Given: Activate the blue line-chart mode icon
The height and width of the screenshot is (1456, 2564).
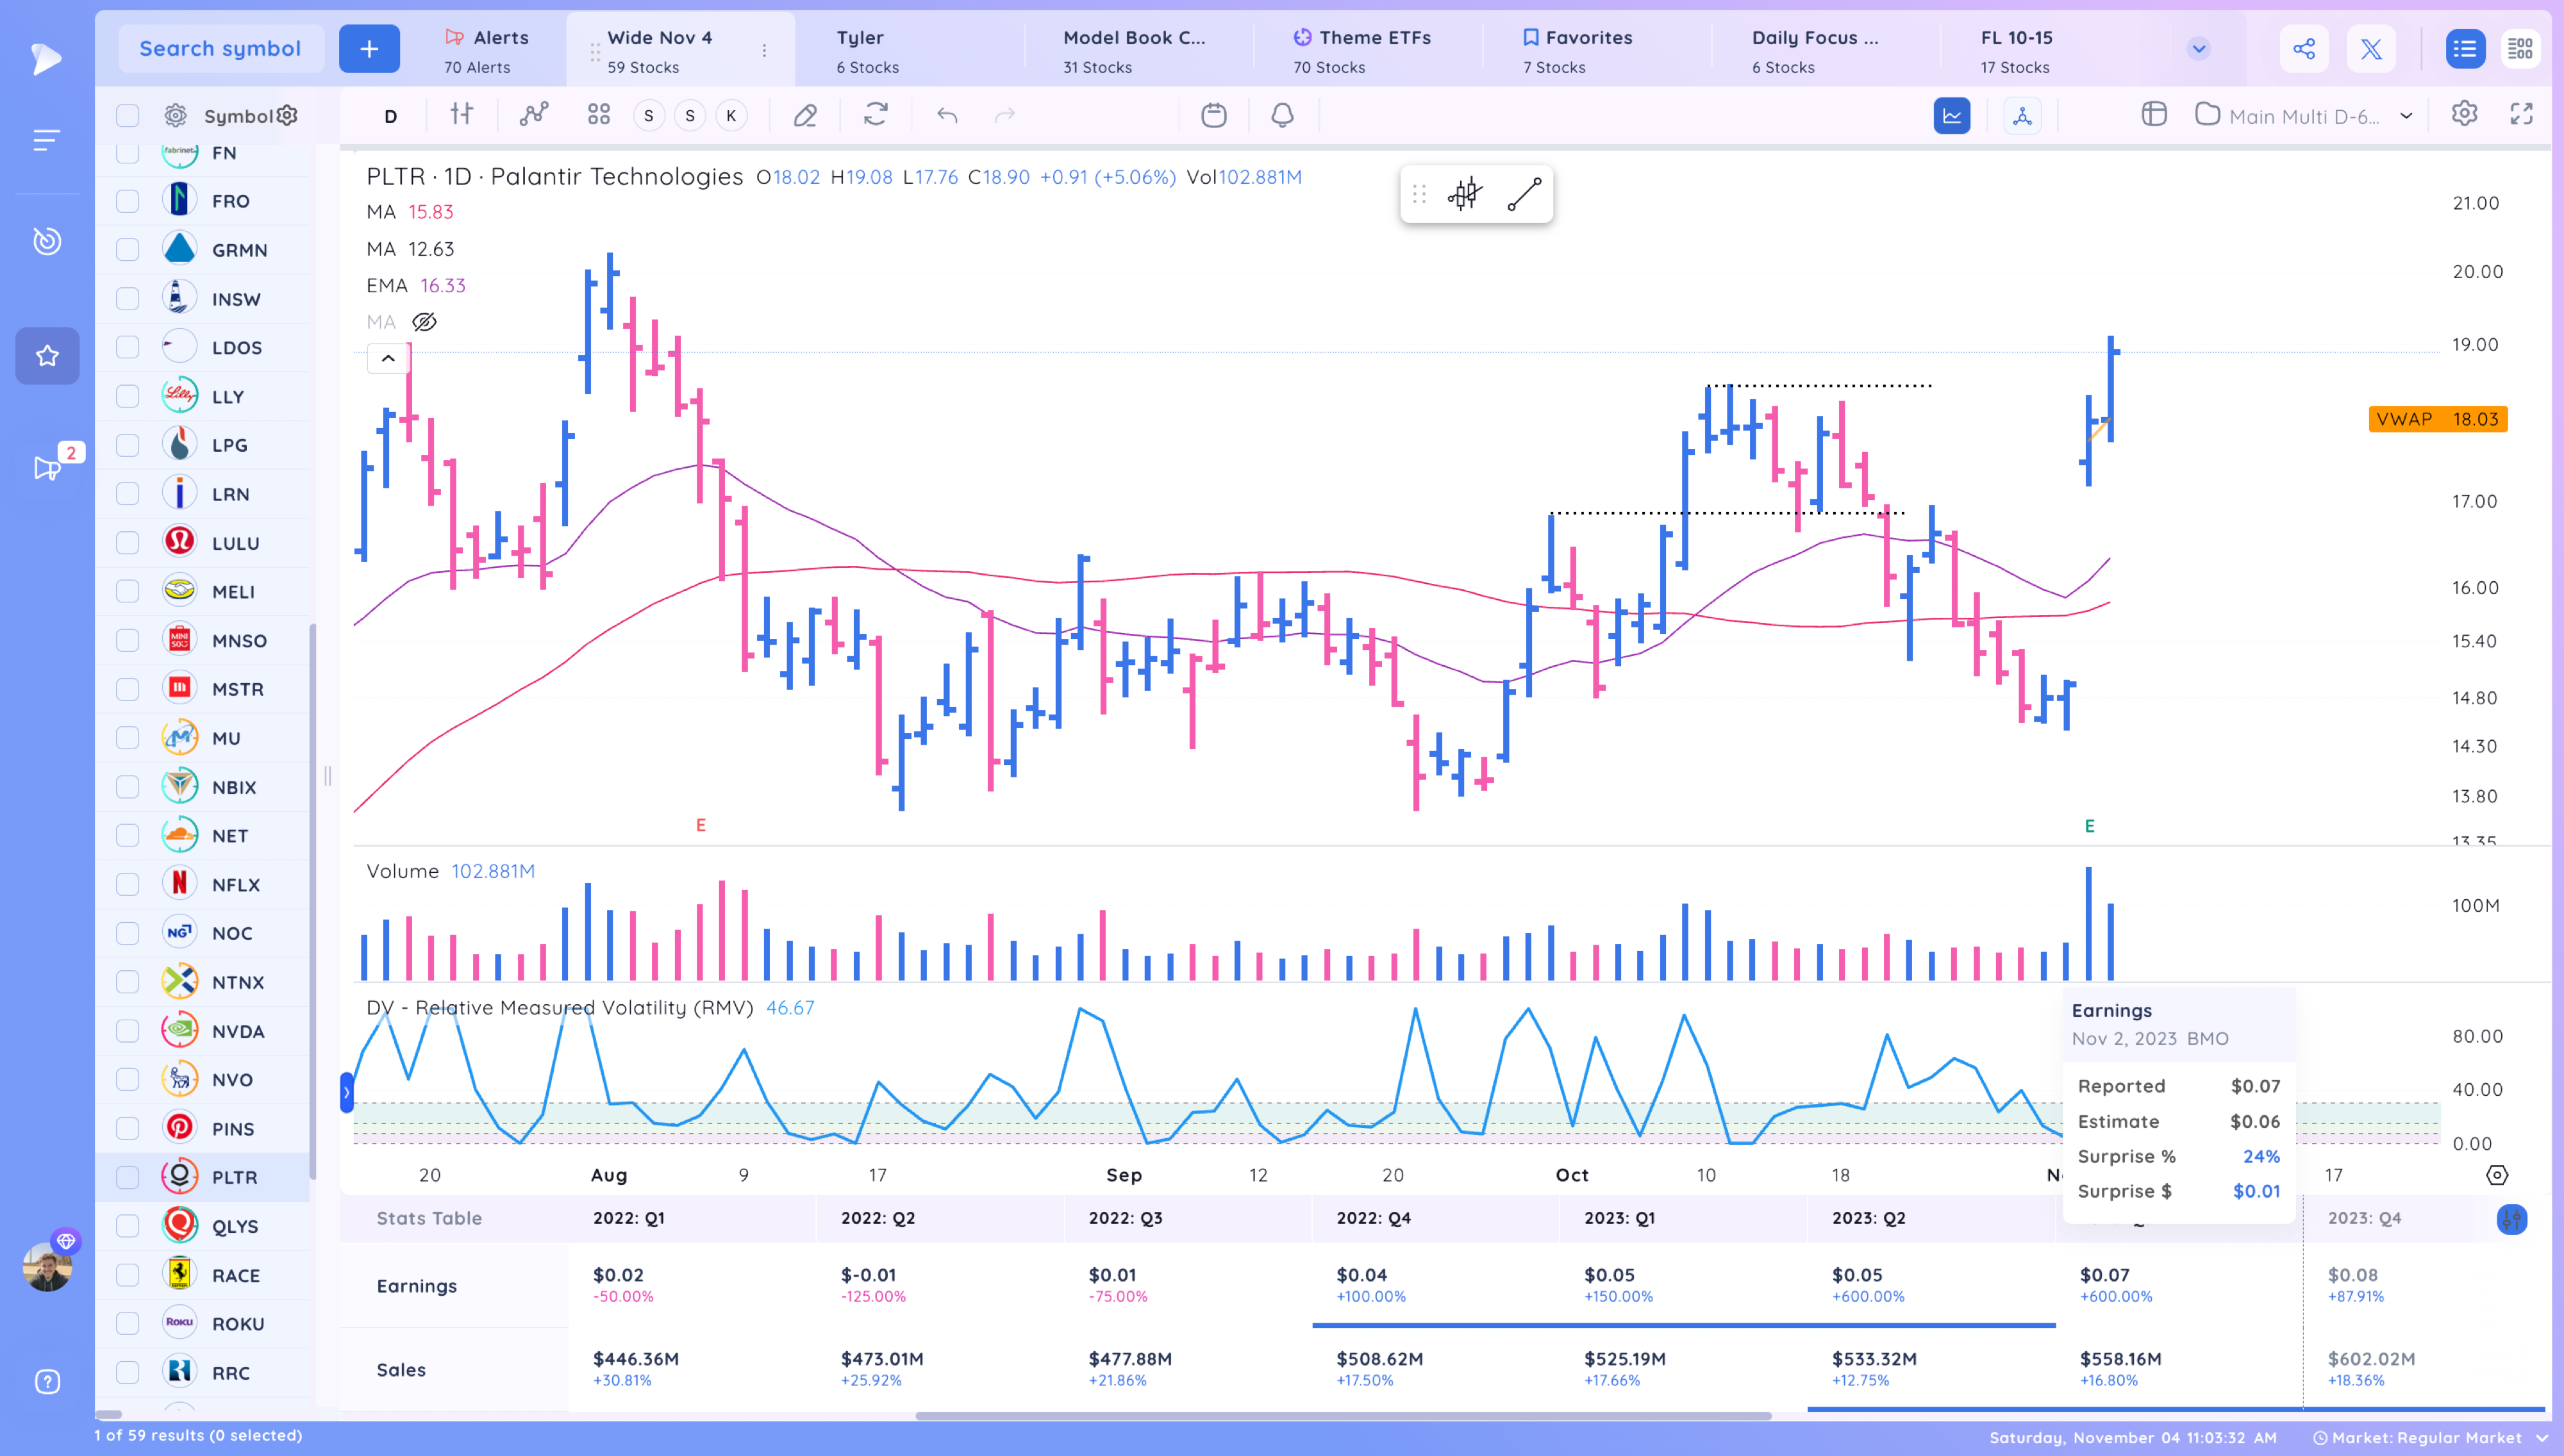Looking at the screenshot, I should 1951,115.
